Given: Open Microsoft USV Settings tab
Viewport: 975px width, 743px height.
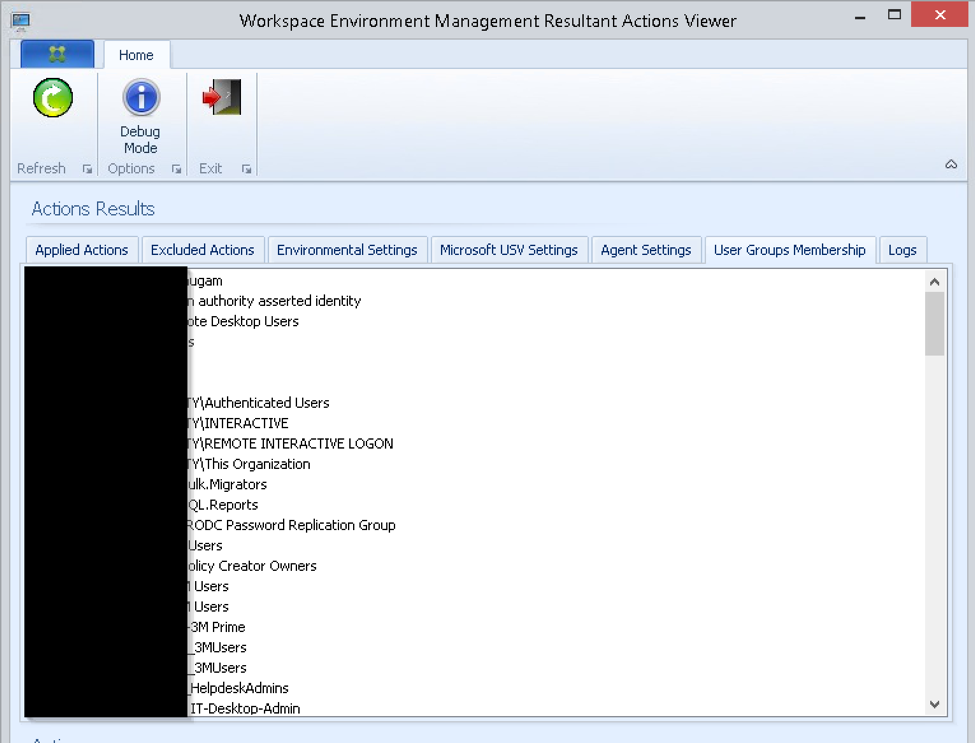Looking at the screenshot, I should (x=509, y=250).
